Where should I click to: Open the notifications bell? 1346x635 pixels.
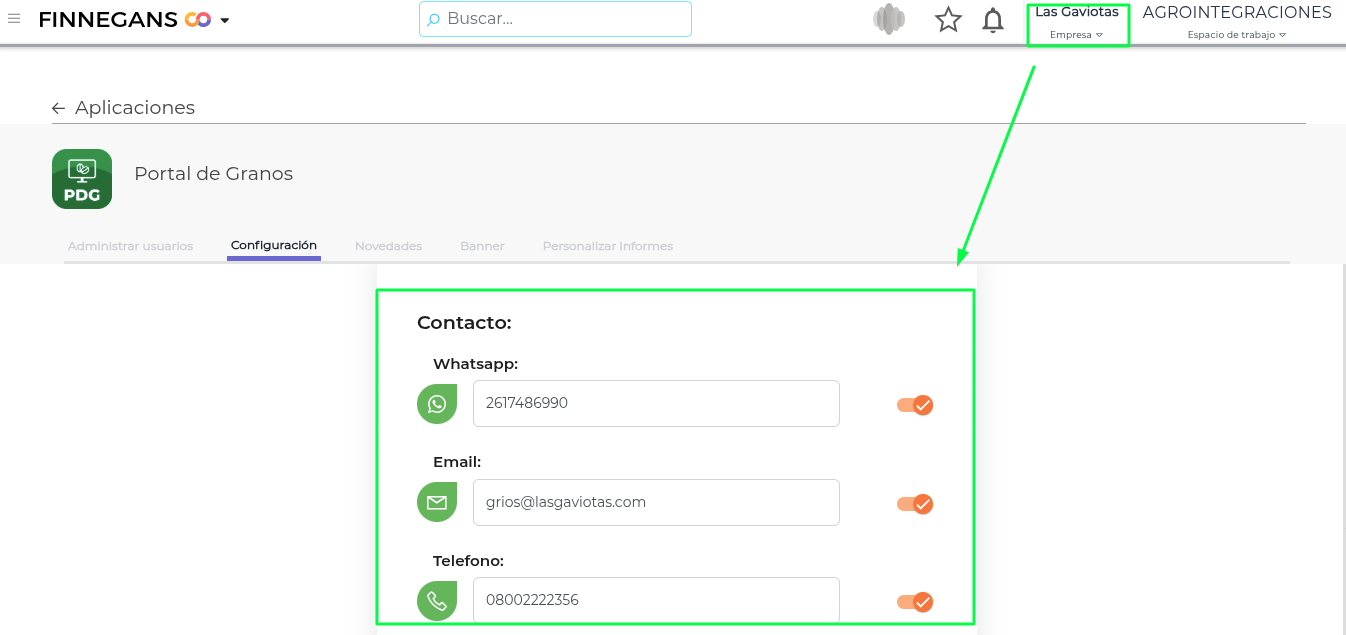tap(992, 20)
